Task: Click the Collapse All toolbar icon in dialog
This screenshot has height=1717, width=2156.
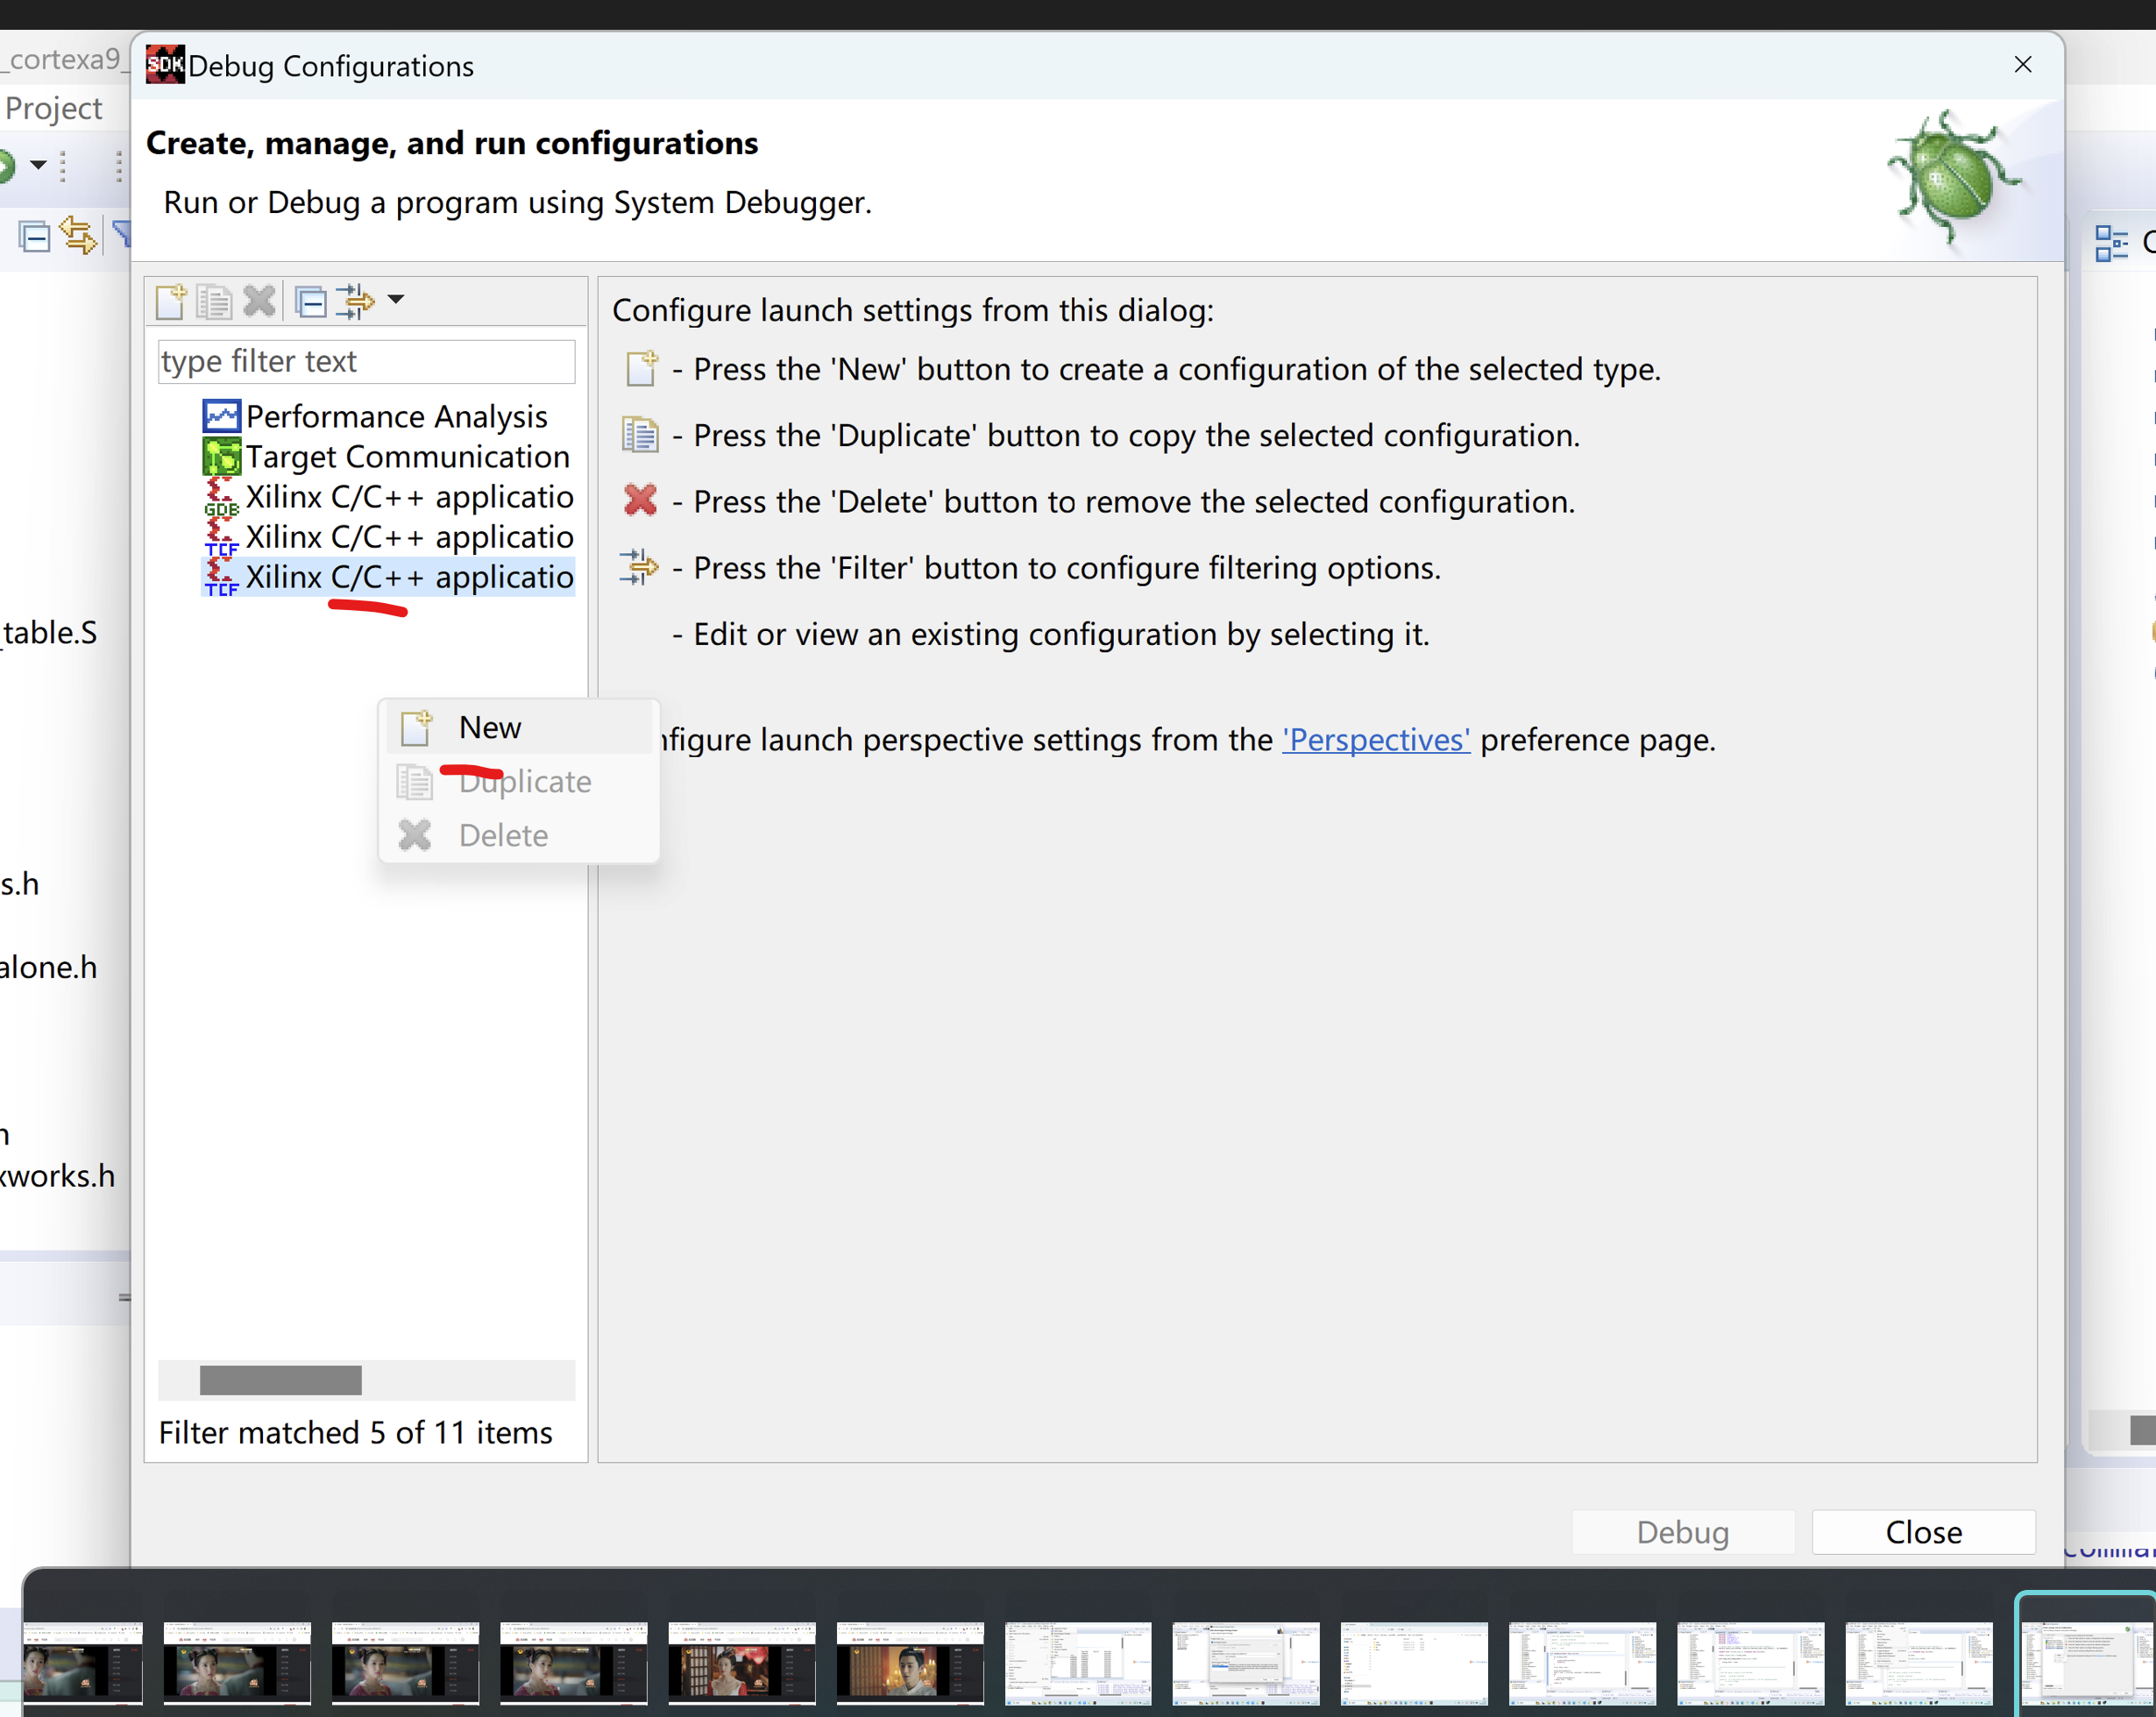Action: [311, 301]
